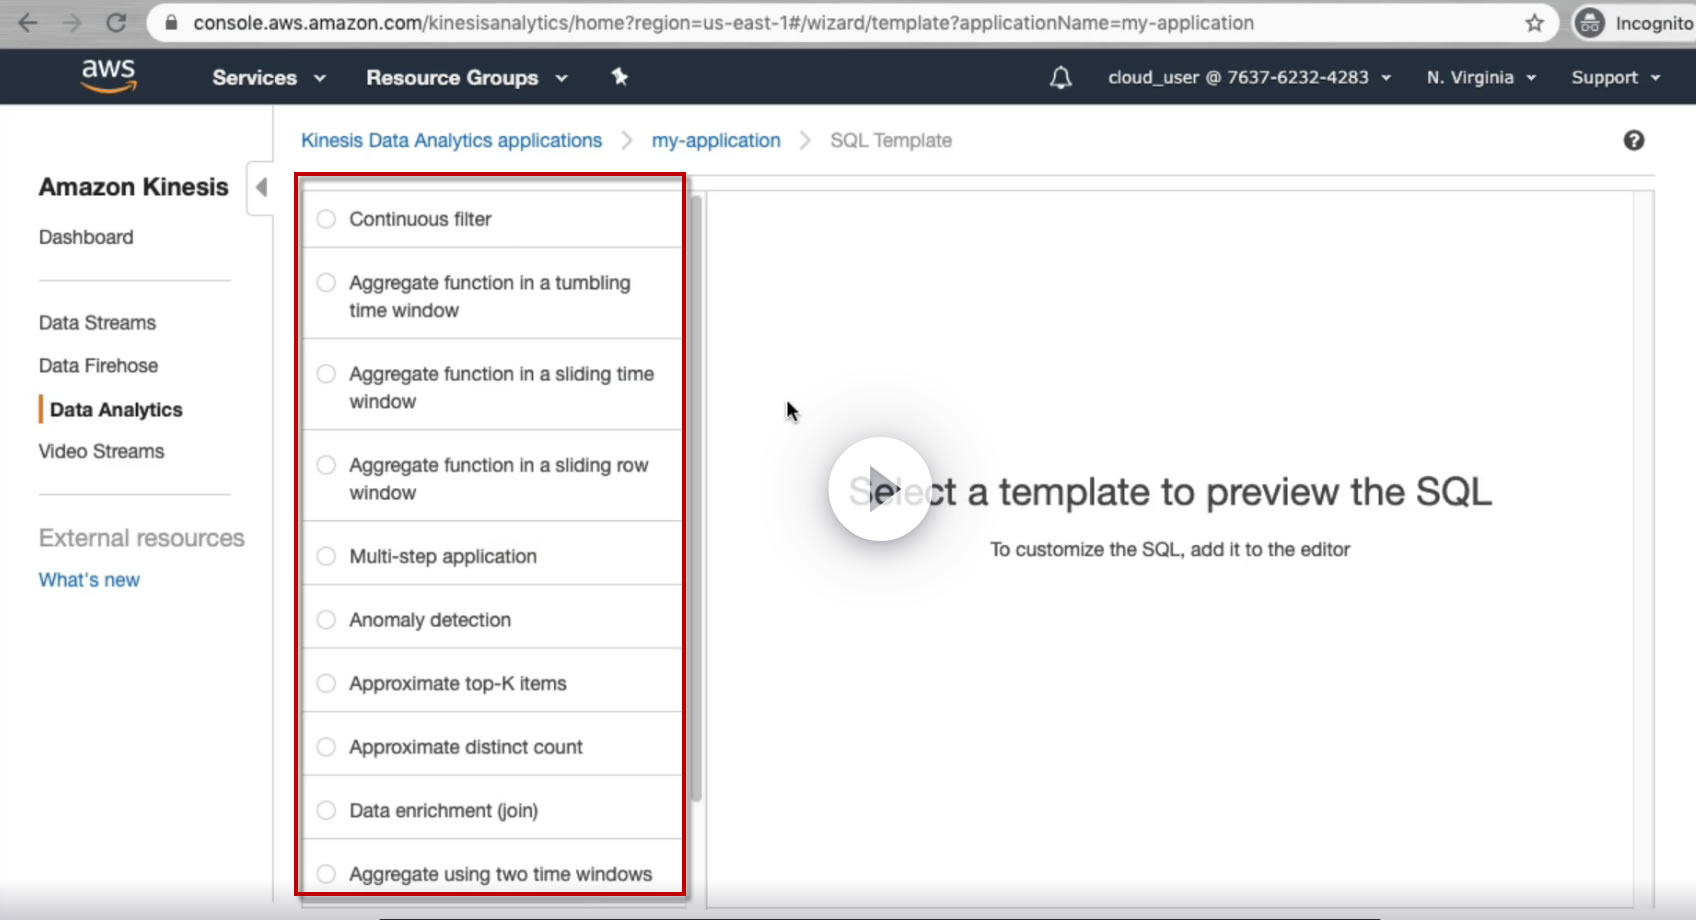
Task: Select the Continuous filter template
Action: pyautogui.click(x=326, y=219)
